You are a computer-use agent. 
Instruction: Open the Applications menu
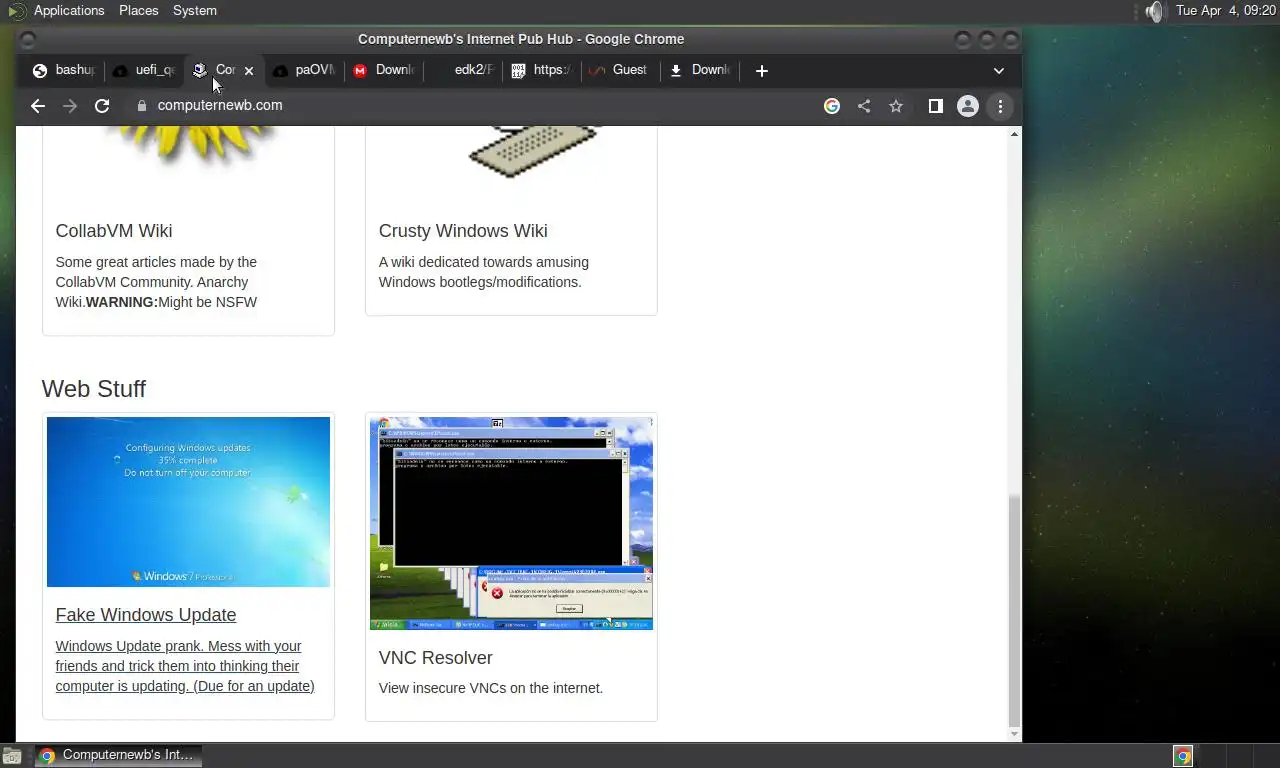click(x=69, y=10)
